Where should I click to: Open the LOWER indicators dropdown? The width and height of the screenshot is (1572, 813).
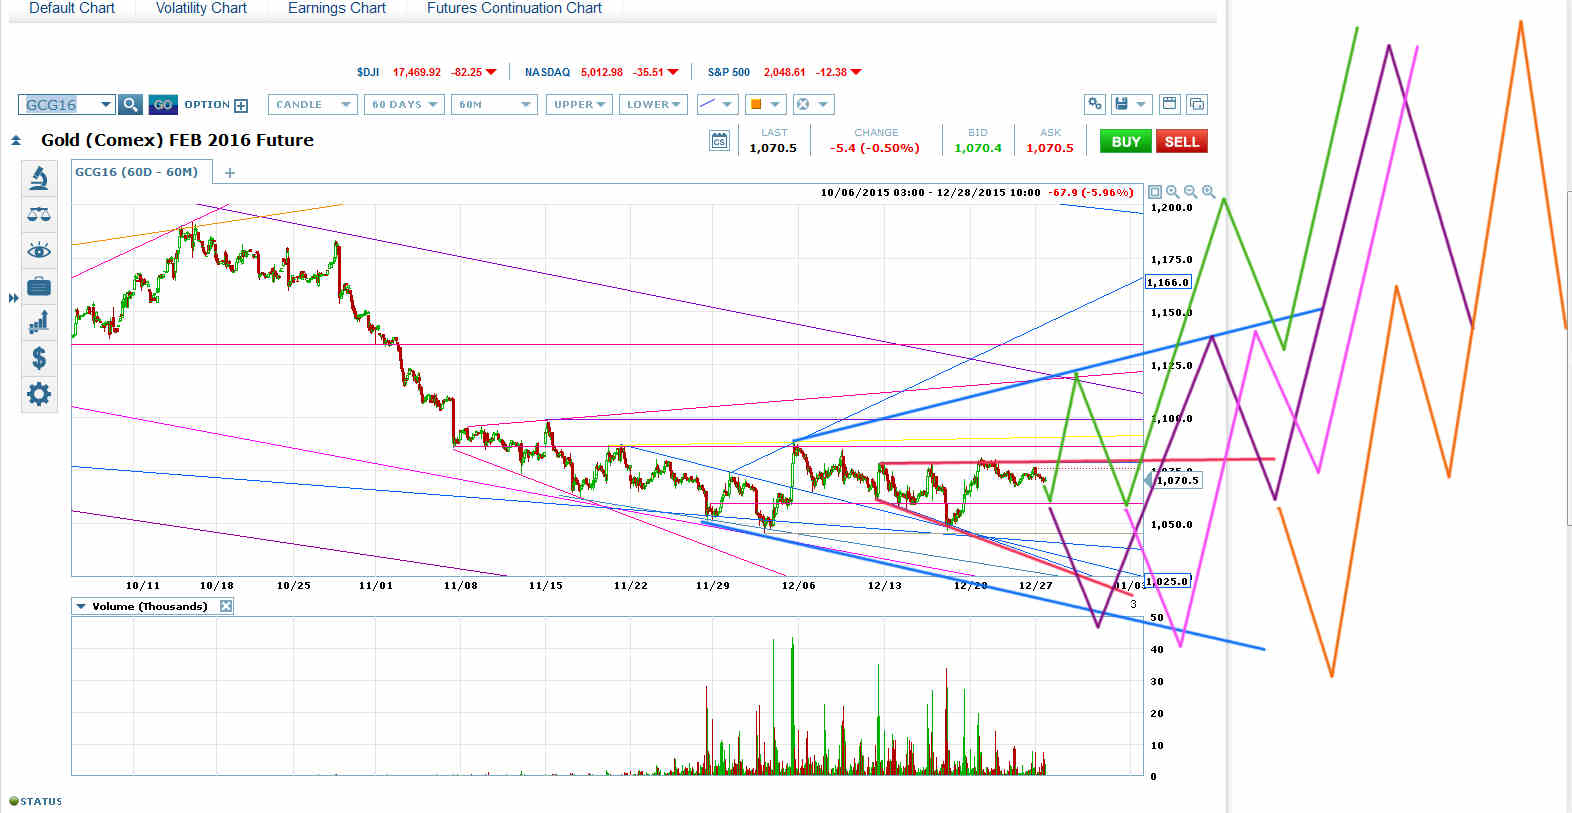(654, 104)
